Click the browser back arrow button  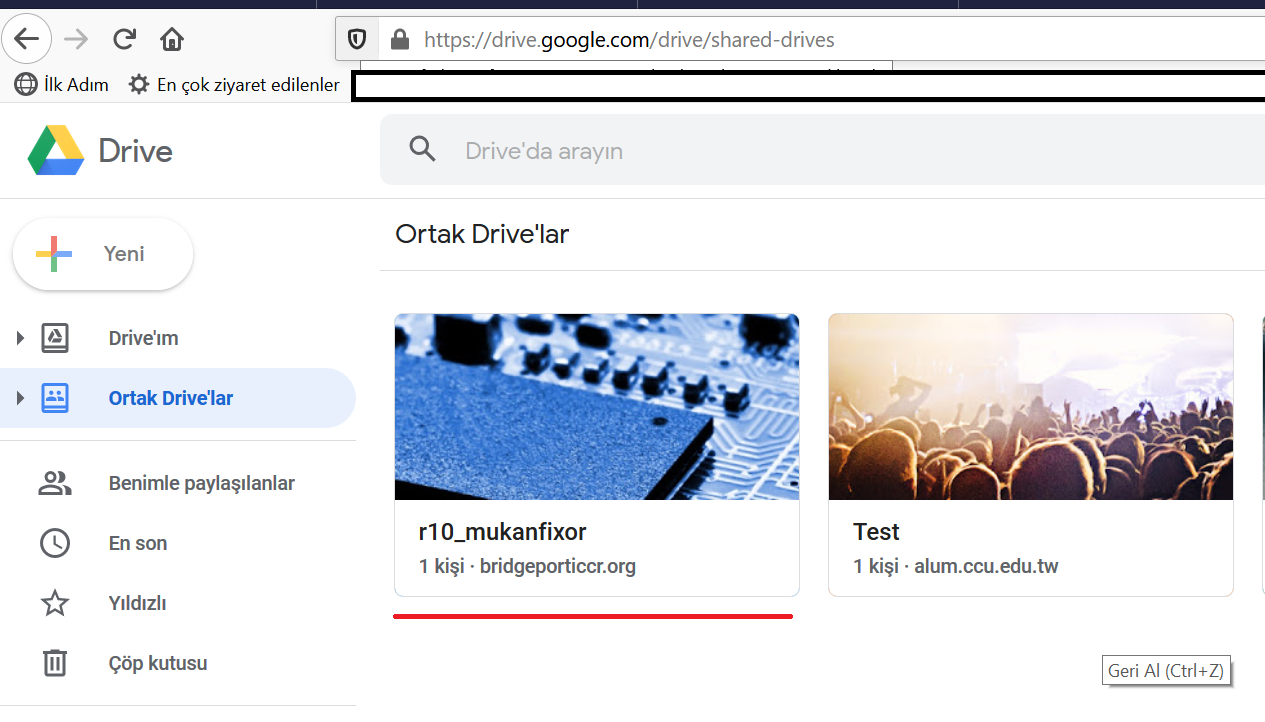pyautogui.click(x=26, y=40)
